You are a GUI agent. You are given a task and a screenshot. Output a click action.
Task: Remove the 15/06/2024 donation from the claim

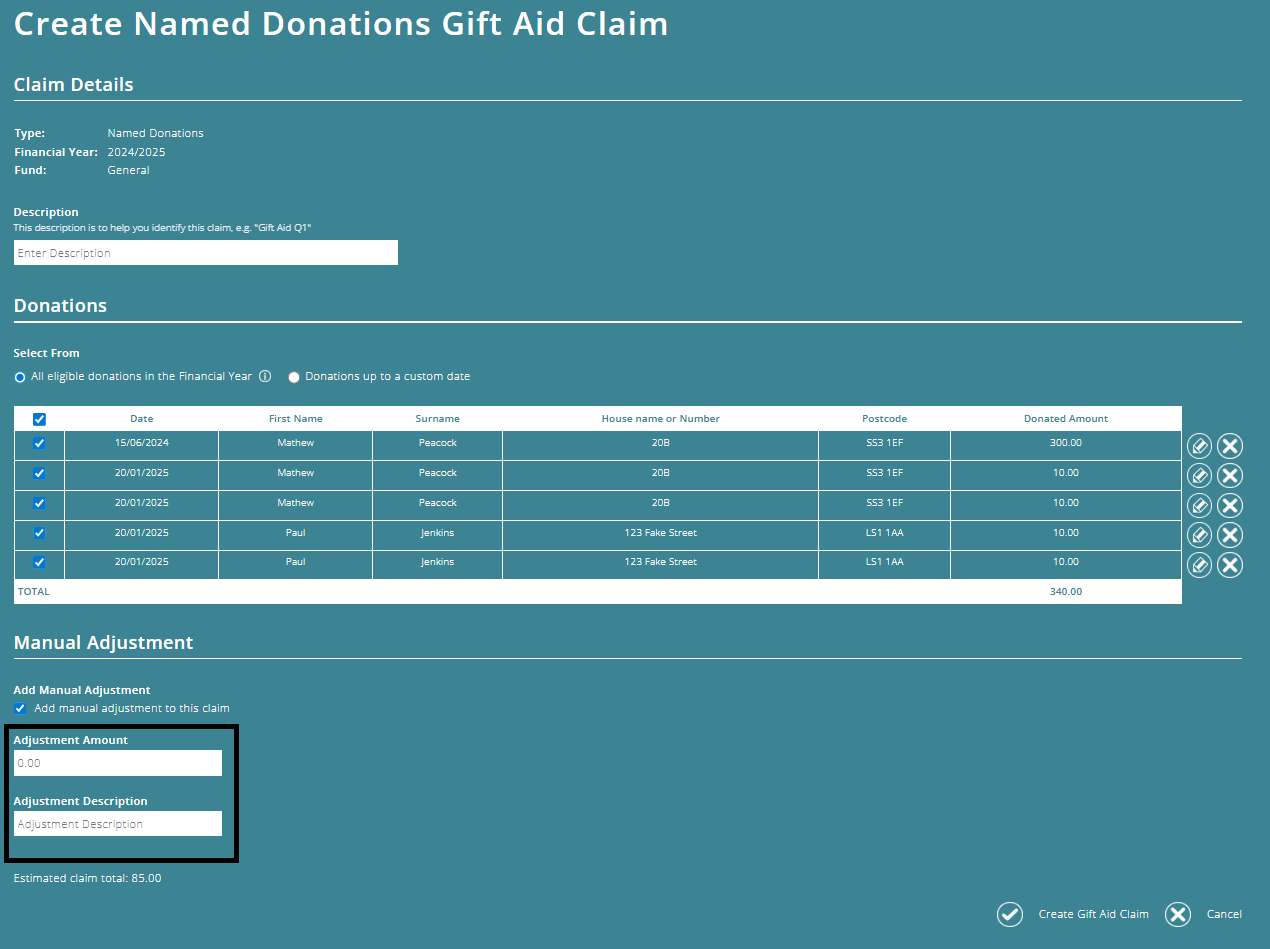tap(1230, 445)
